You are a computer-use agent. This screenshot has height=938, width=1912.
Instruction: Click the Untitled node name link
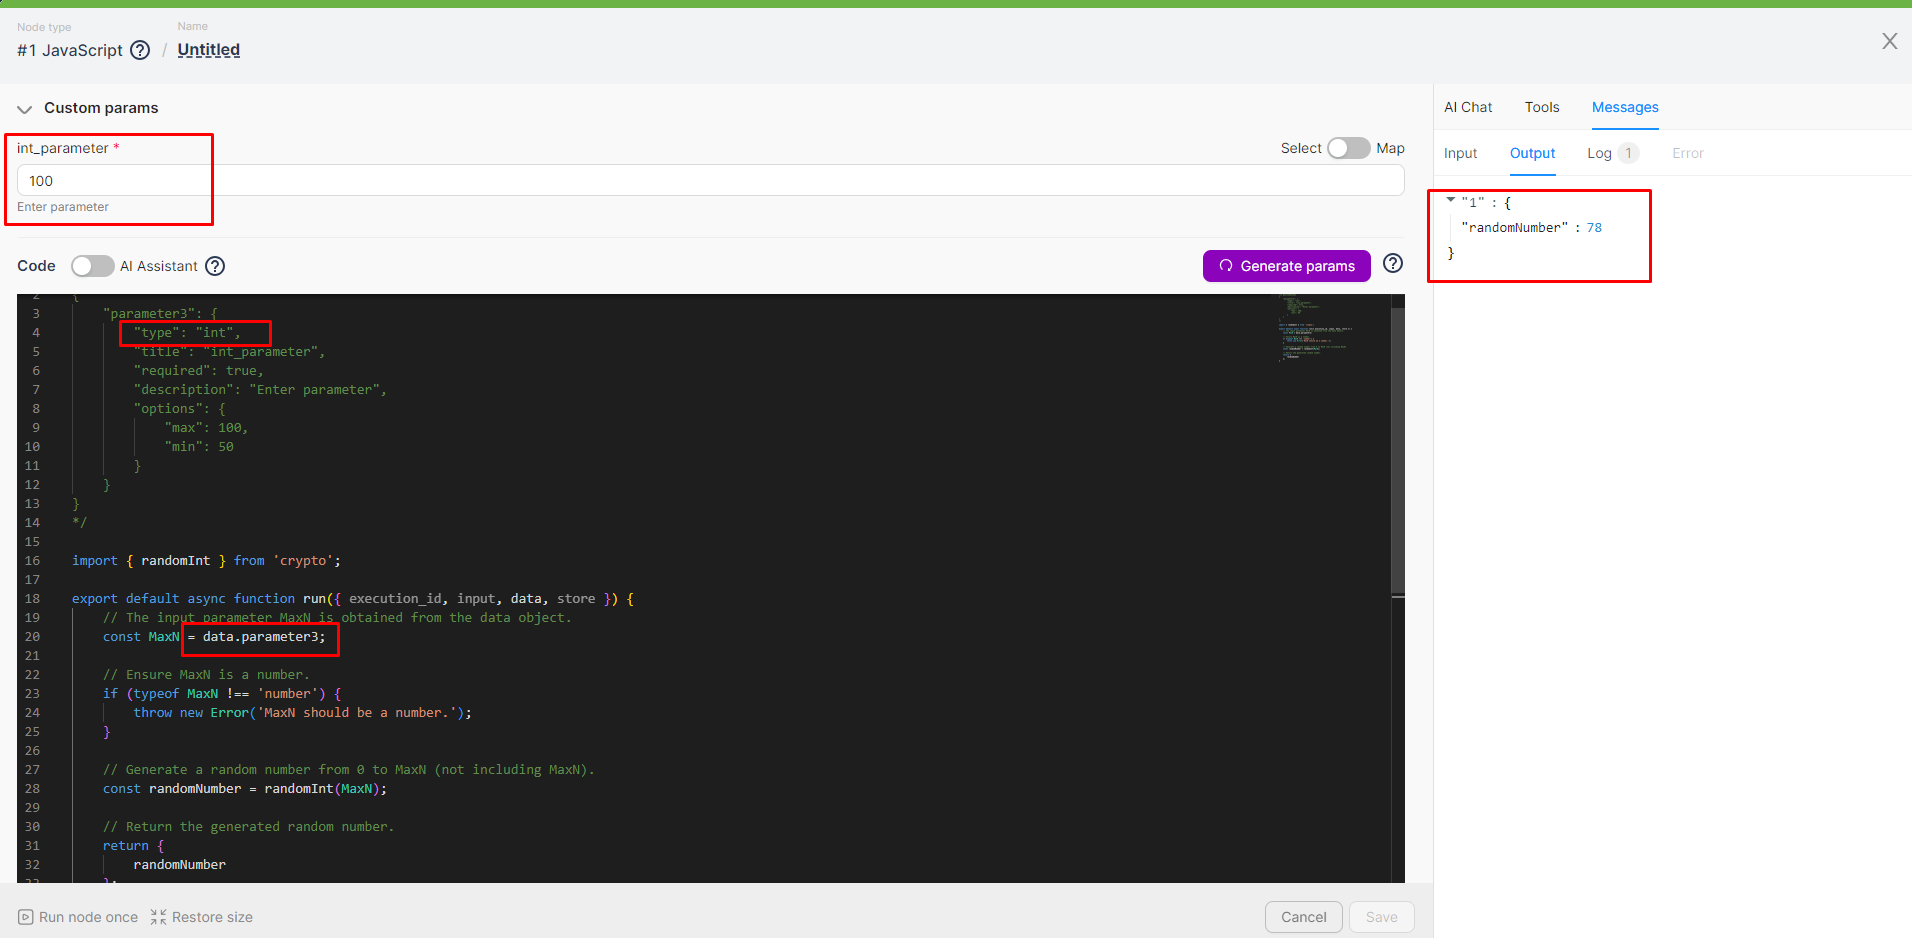tap(208, 50)
